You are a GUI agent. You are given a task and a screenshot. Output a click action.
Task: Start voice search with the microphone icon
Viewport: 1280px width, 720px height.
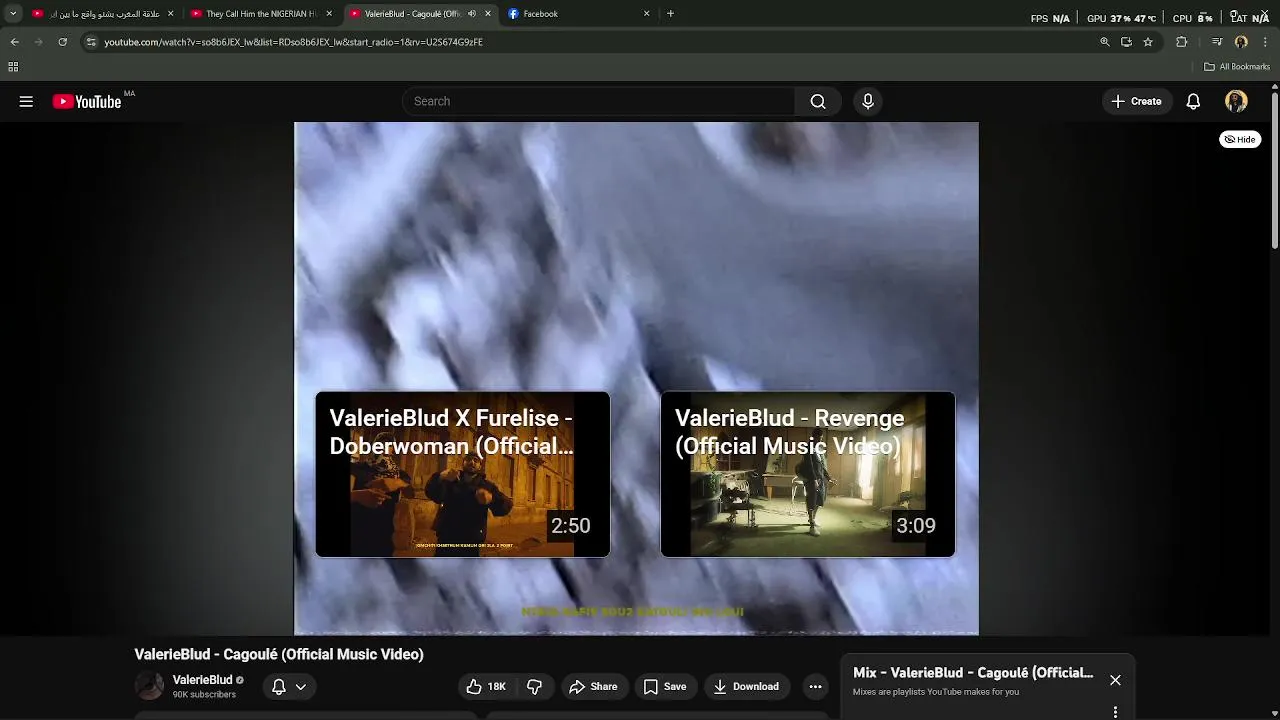tap(868, 101)
